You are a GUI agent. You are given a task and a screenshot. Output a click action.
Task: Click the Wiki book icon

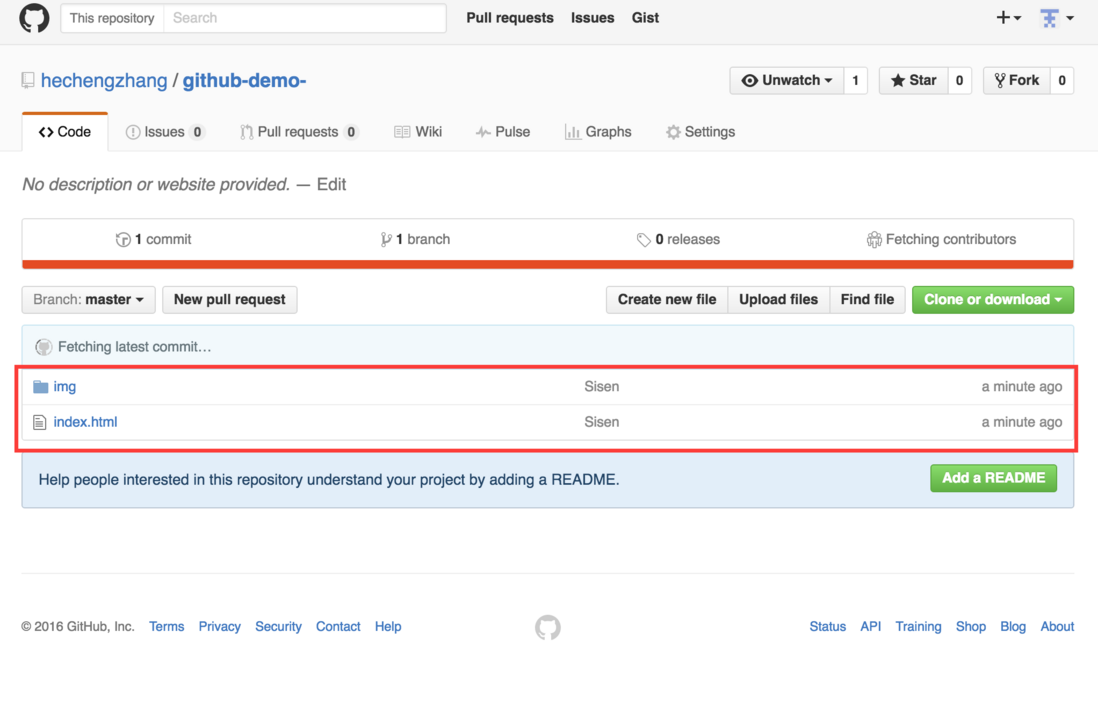coord(402,132)
